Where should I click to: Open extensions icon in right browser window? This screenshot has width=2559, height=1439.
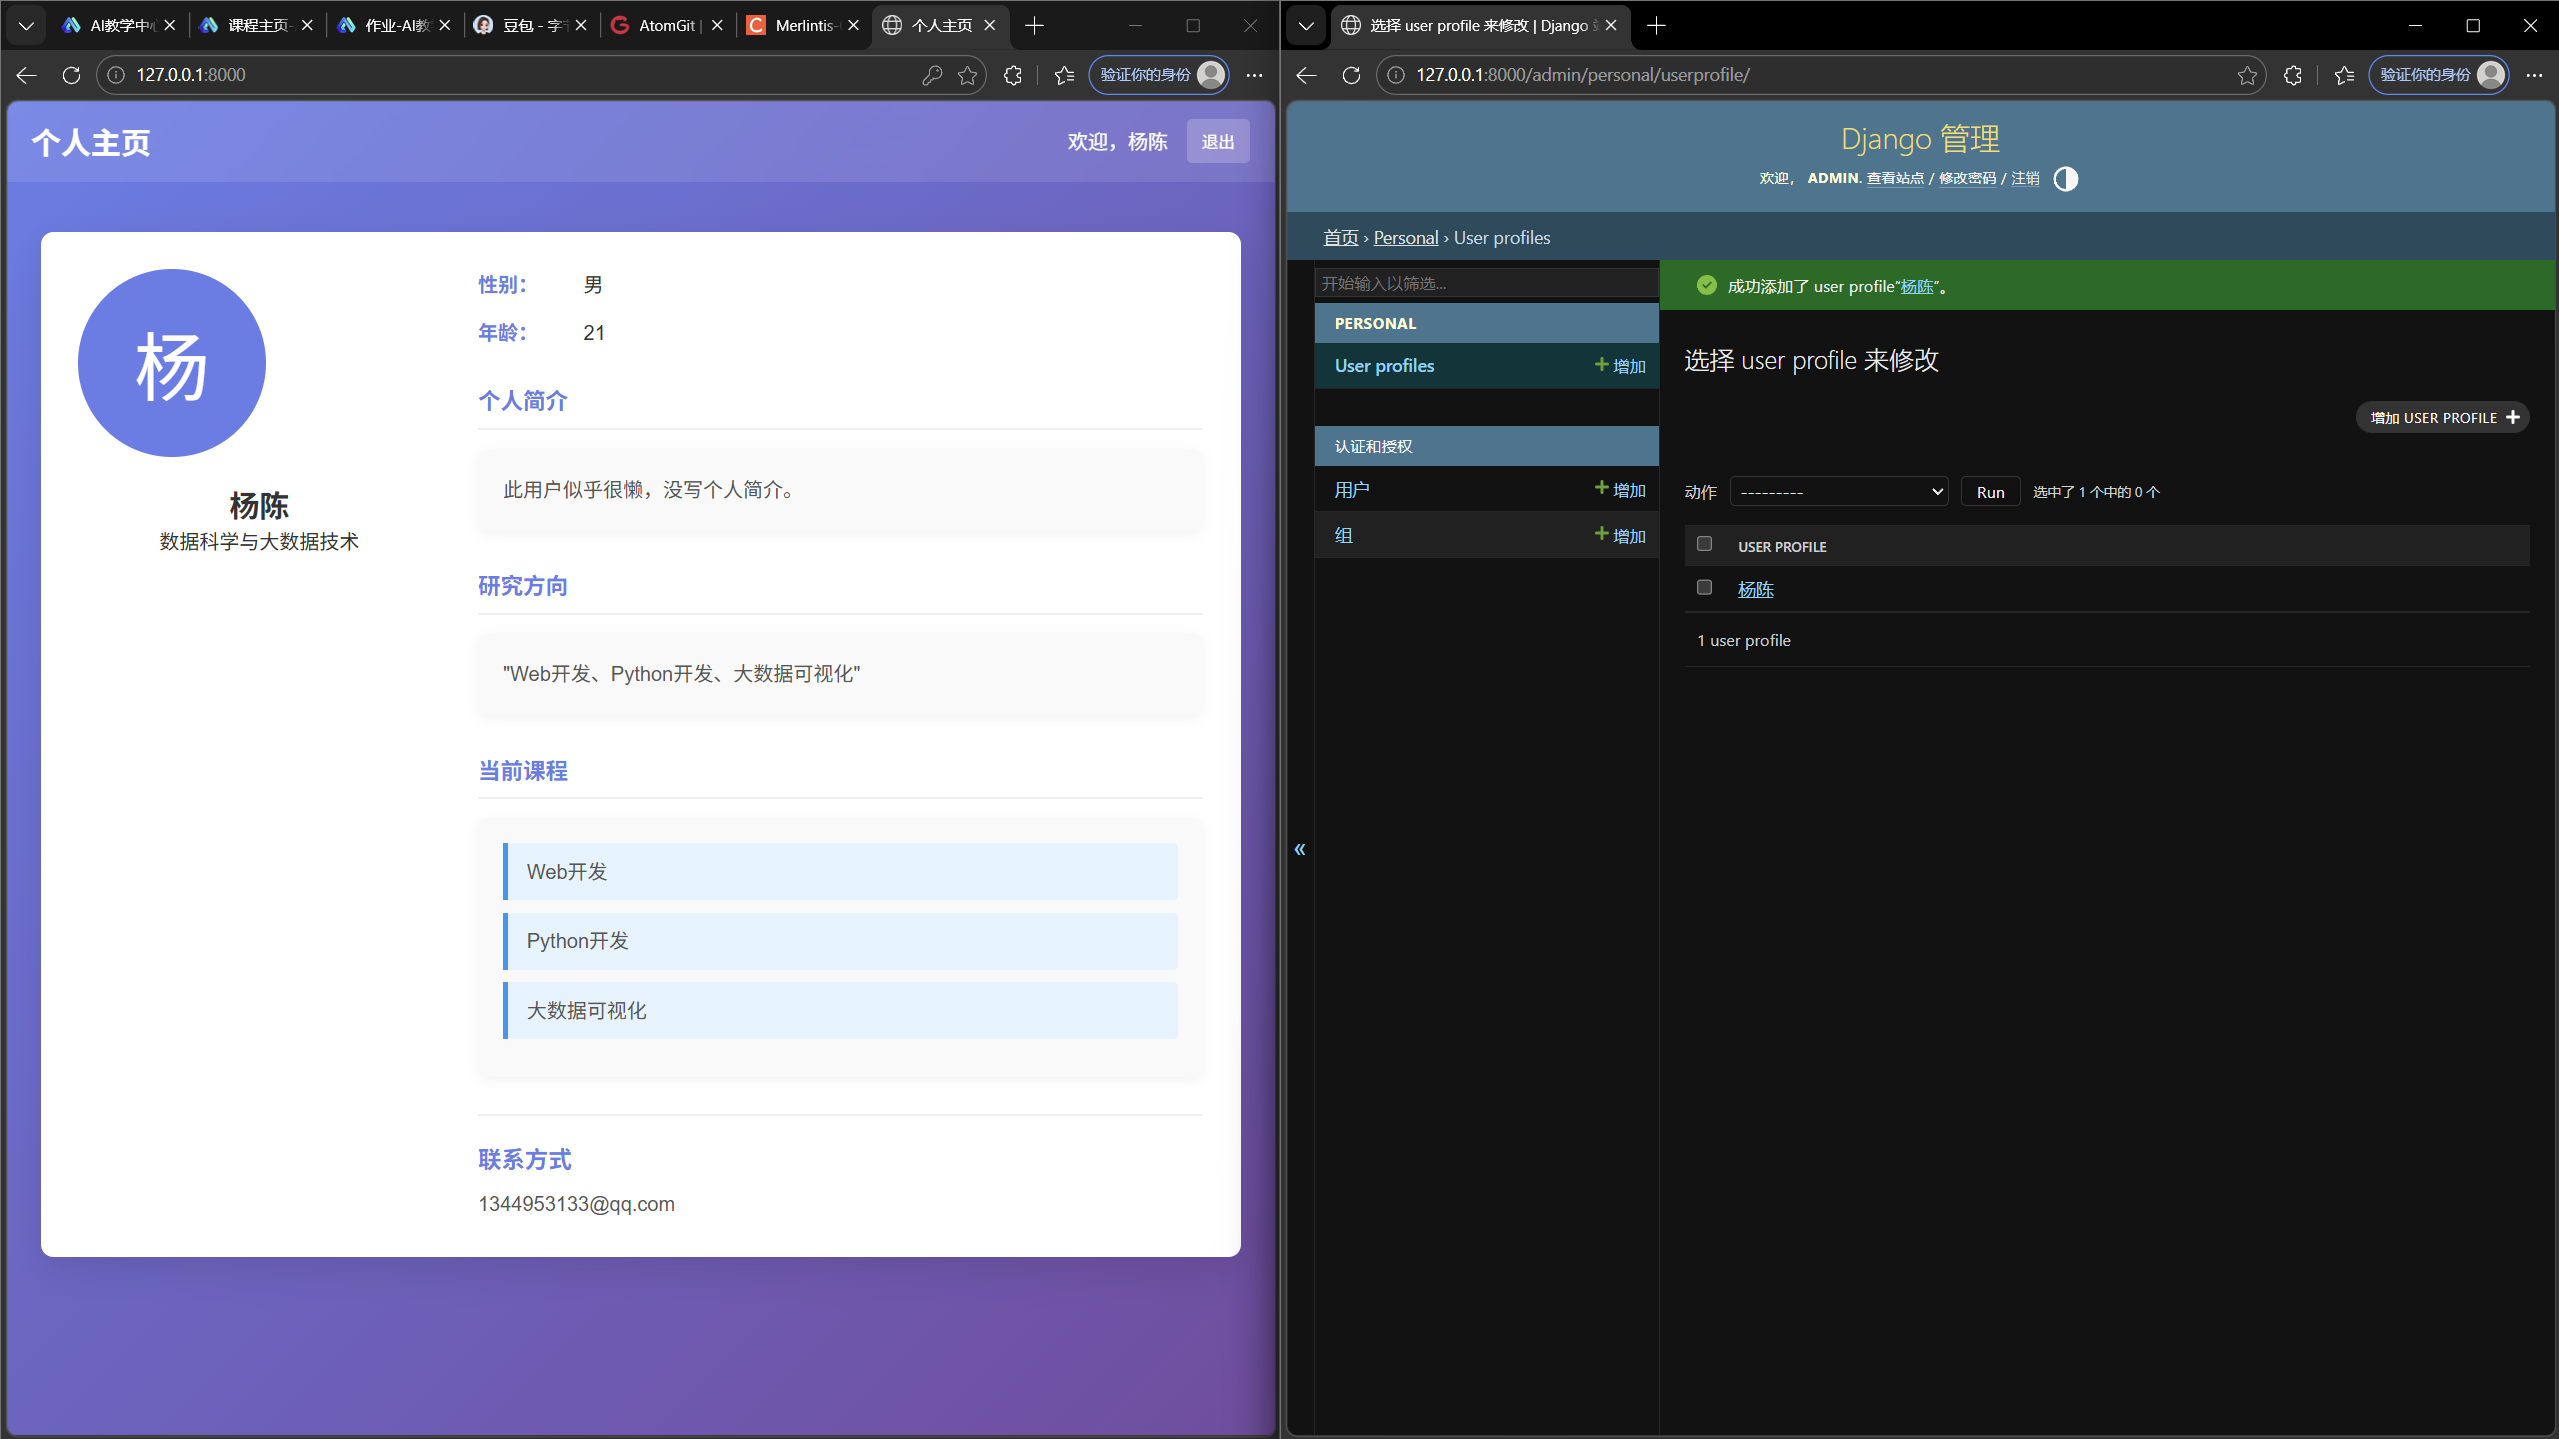pyautogui.click(x=2293, y=75)
